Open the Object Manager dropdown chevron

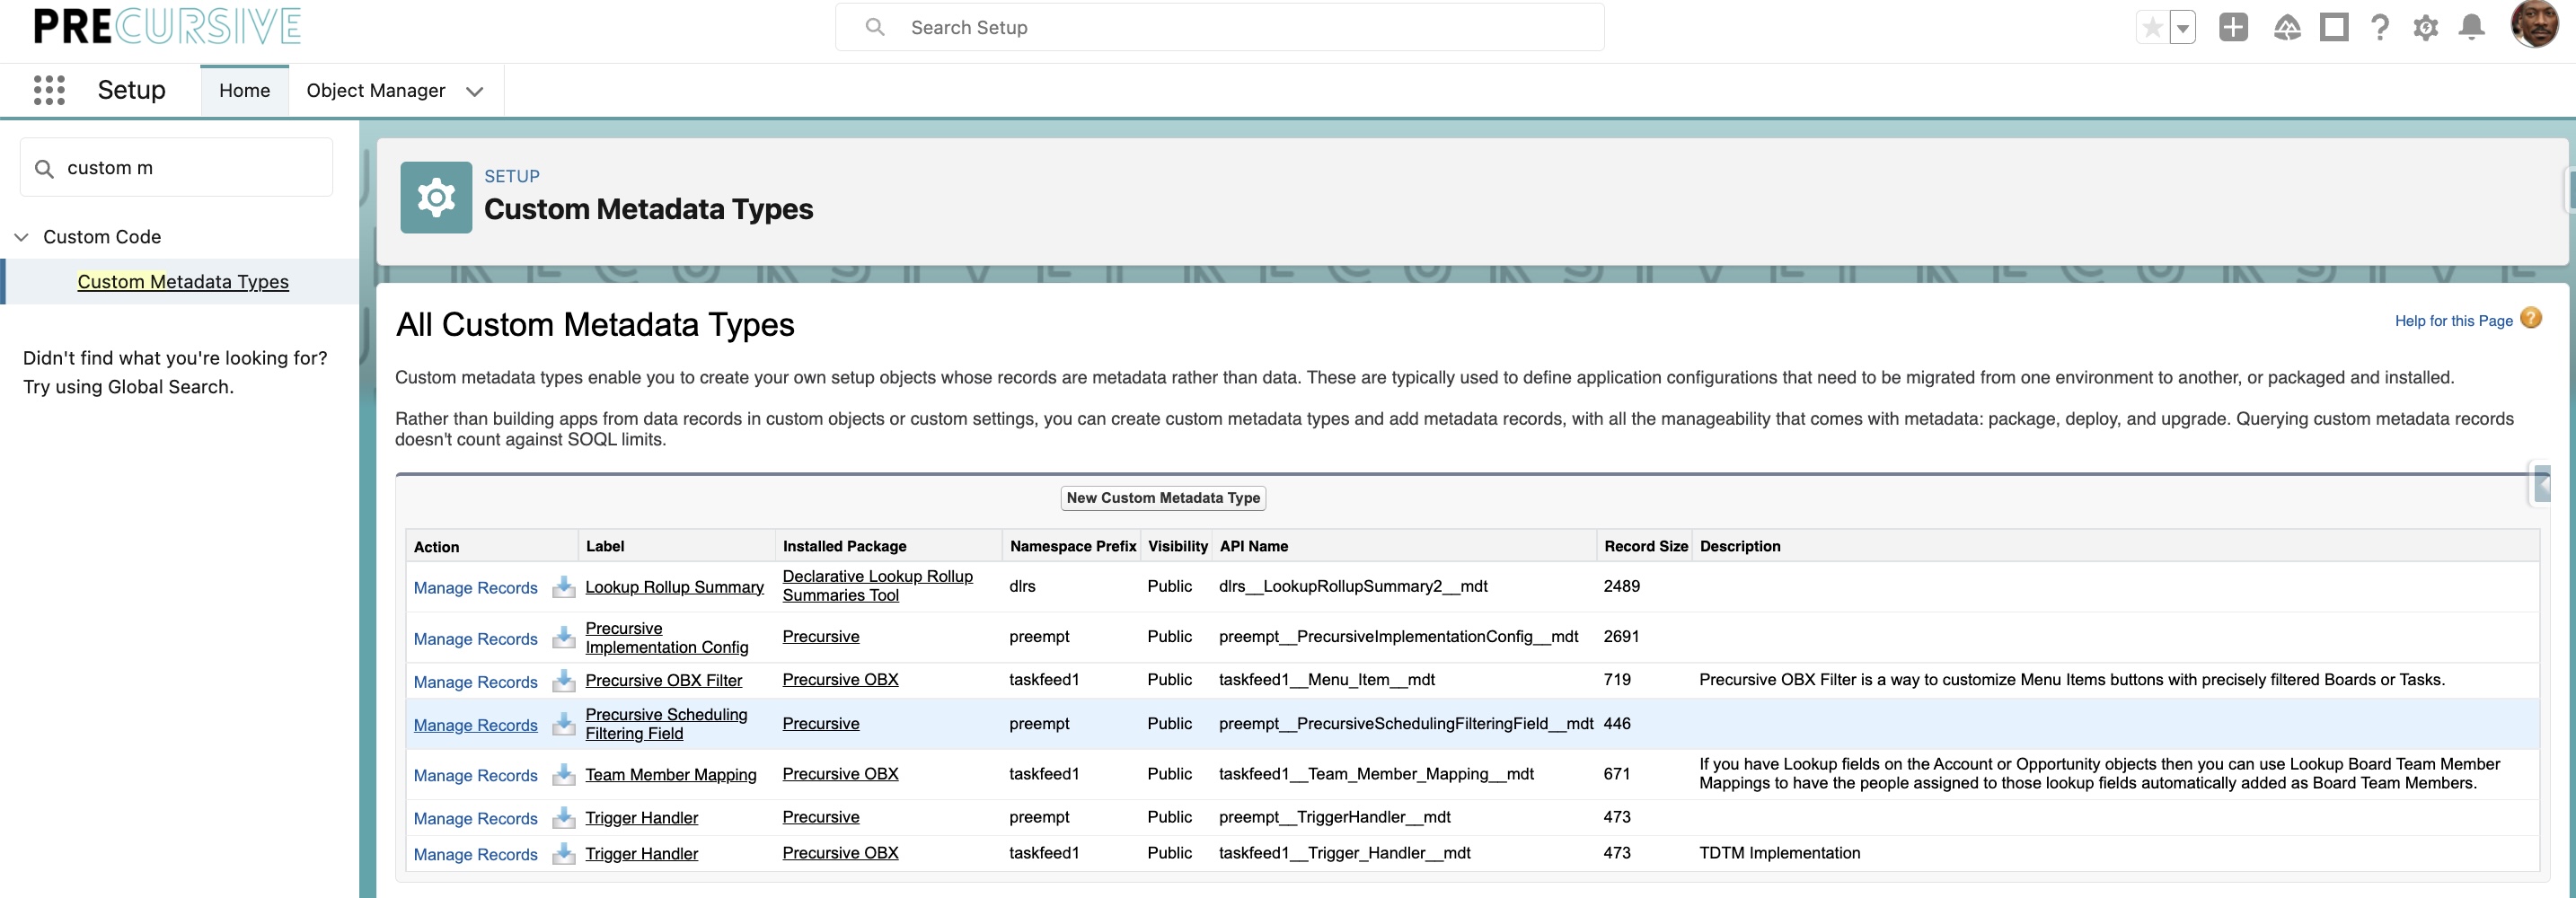tap(475, 91)
